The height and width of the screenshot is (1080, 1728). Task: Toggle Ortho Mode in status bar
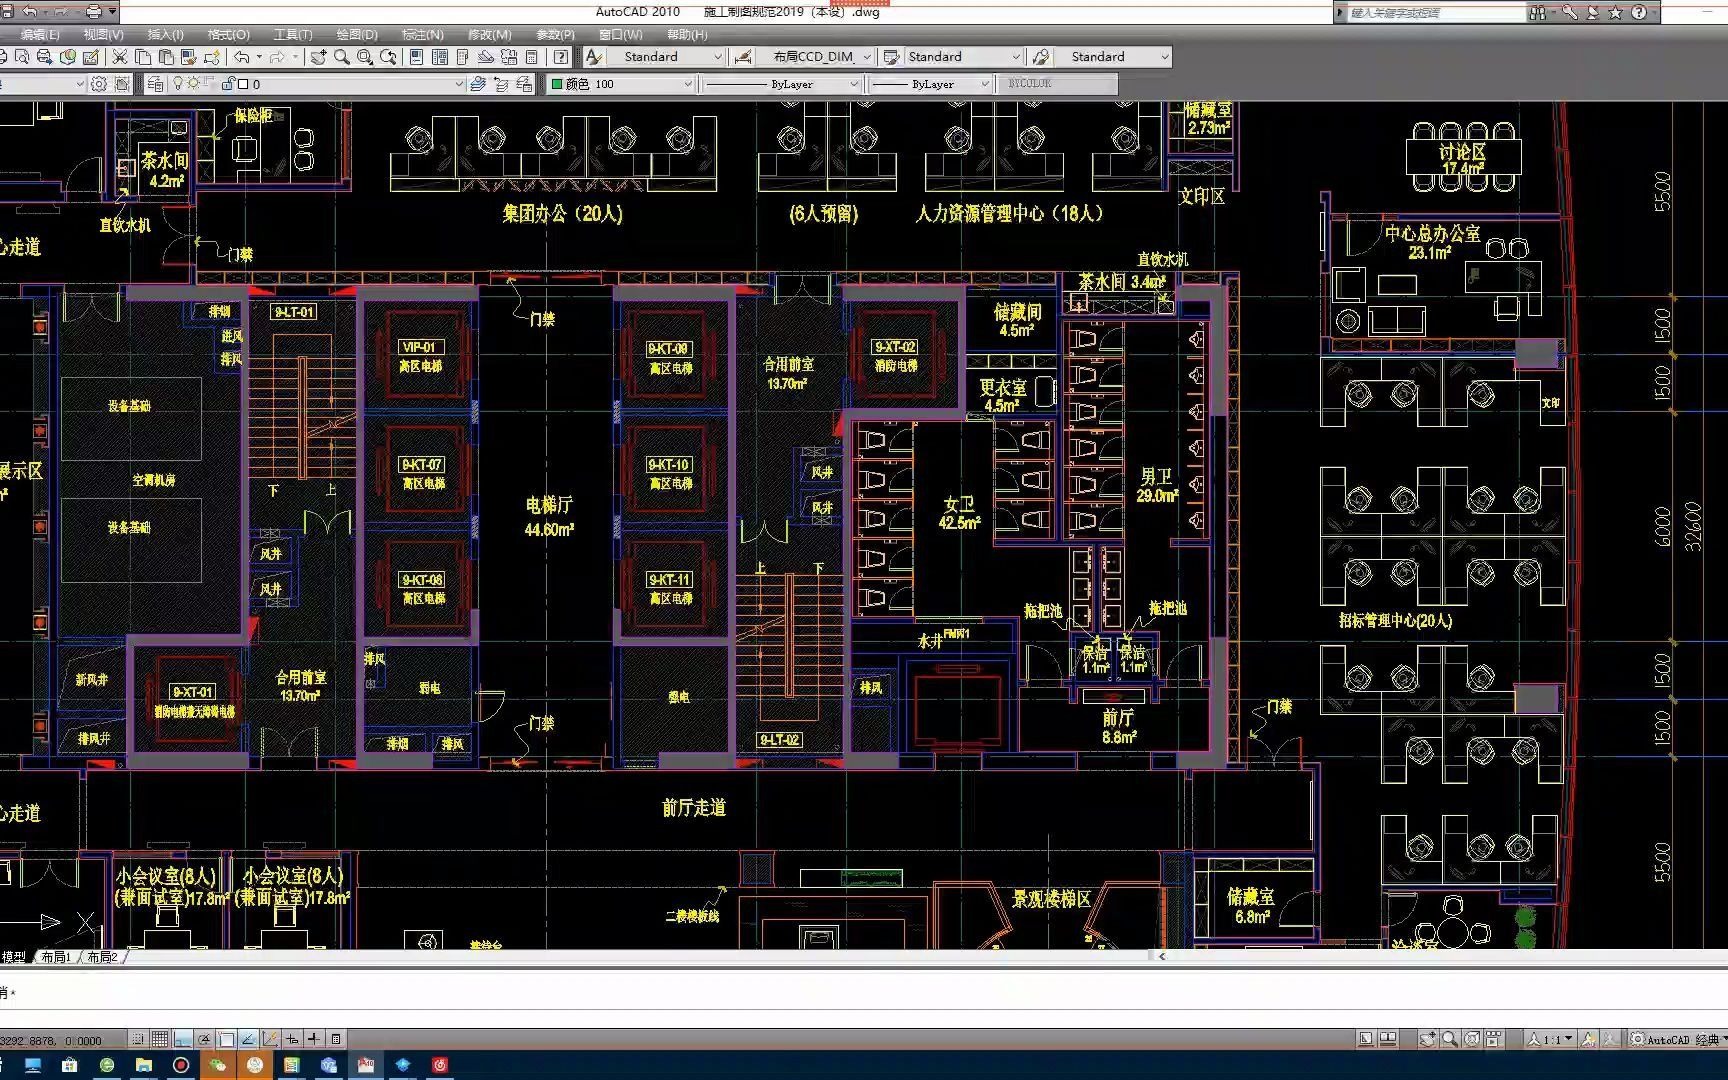(182, 1039)
